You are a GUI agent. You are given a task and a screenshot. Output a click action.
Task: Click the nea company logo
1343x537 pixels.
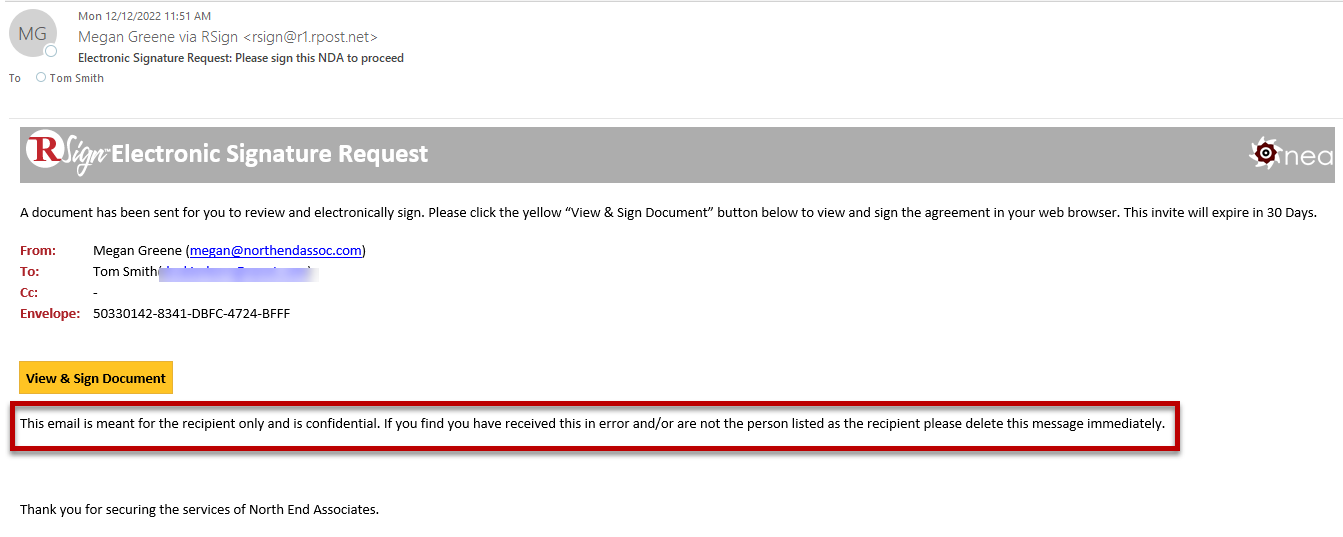(x=1291, y=154)
